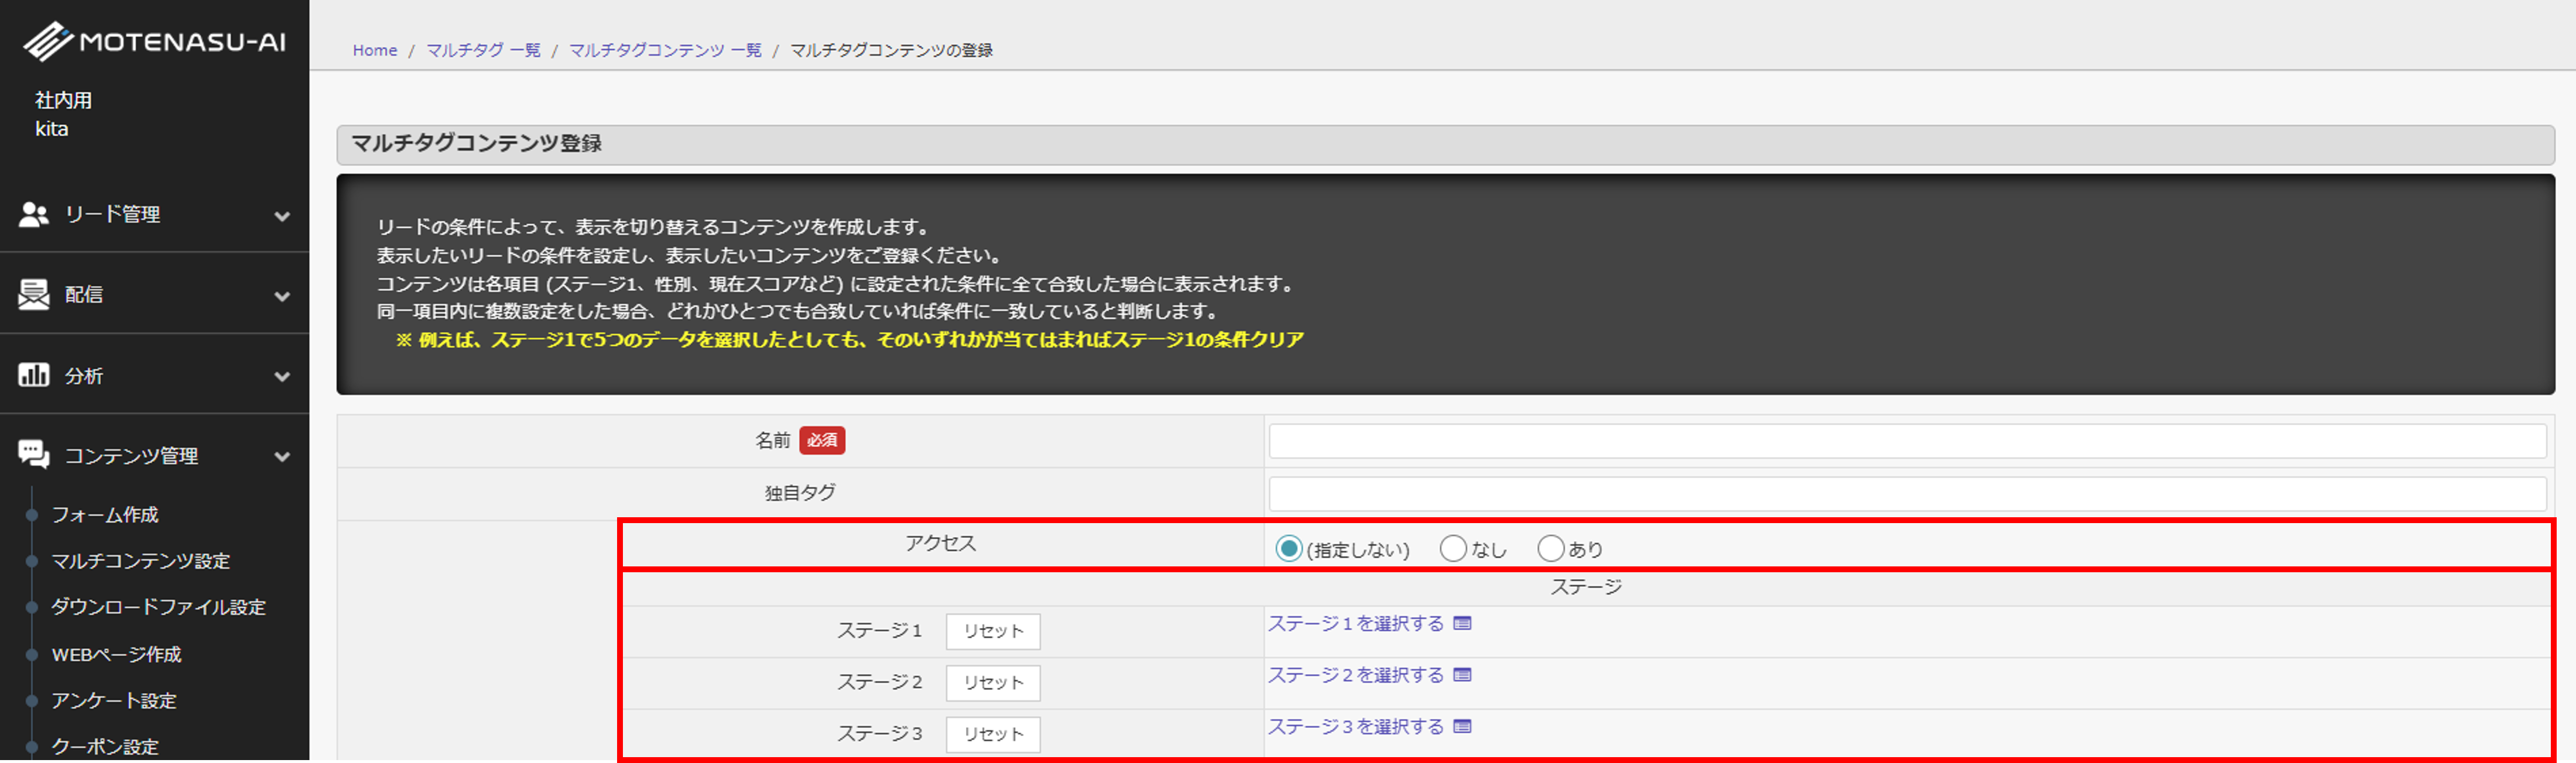This screenshot has height=763, width=2576.
Task: Open マルチコンテンツ設定 sidebar item
Action: click(x=140, y=561)
